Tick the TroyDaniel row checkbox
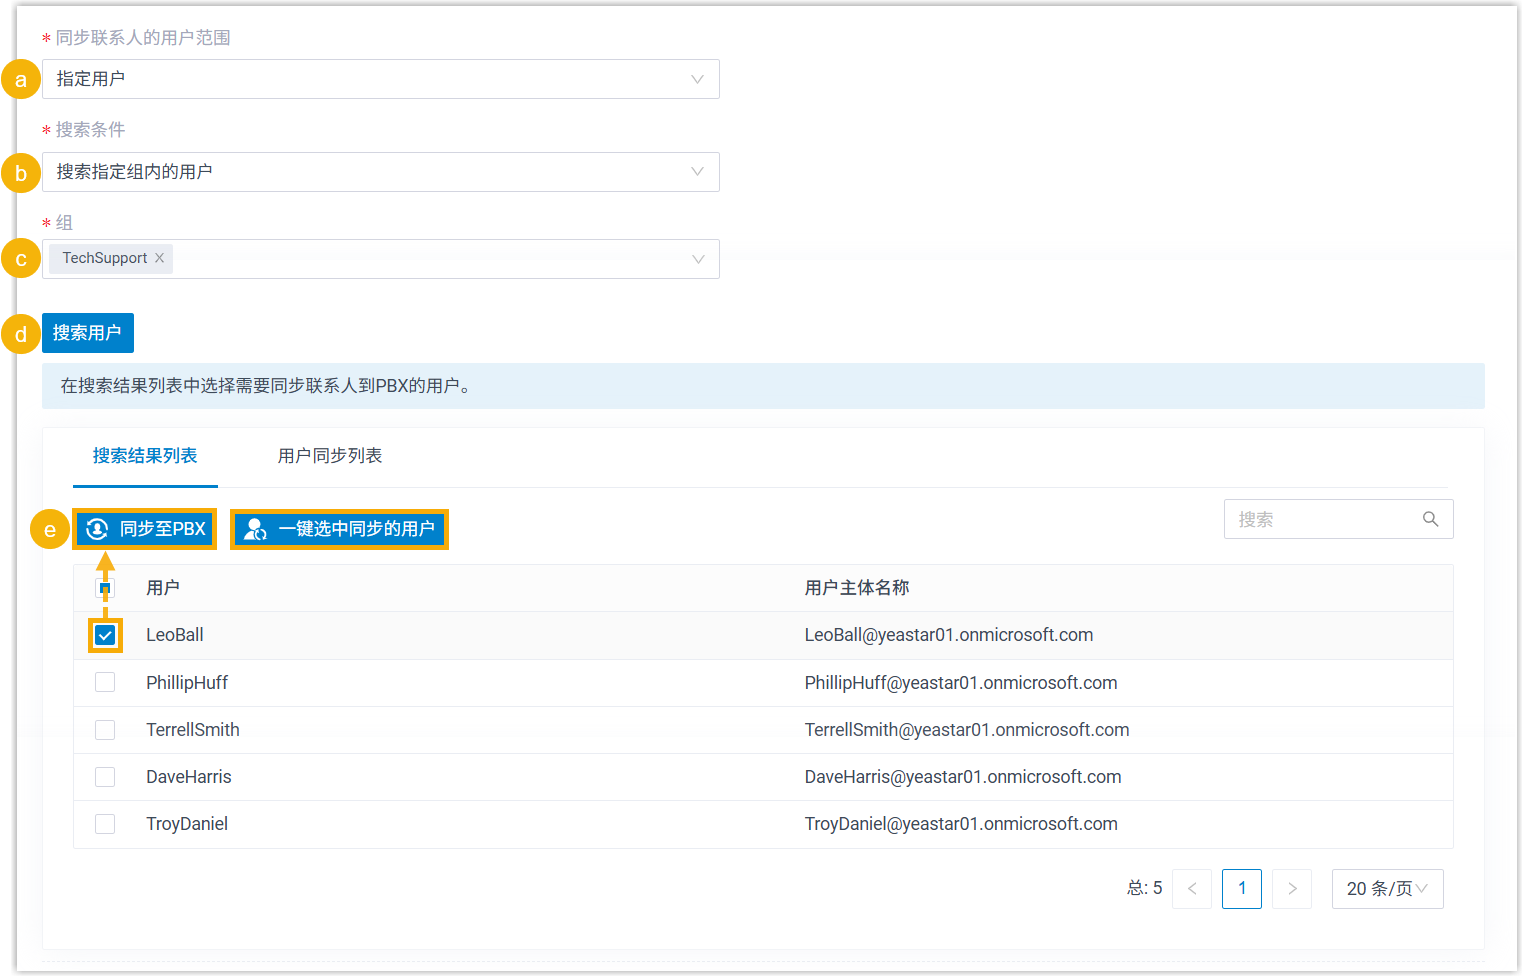 coord(105,824)
